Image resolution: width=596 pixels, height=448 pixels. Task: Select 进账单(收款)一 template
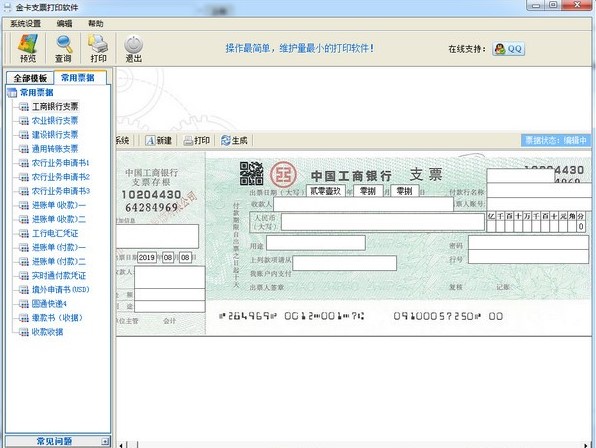[x=59, y=205]
